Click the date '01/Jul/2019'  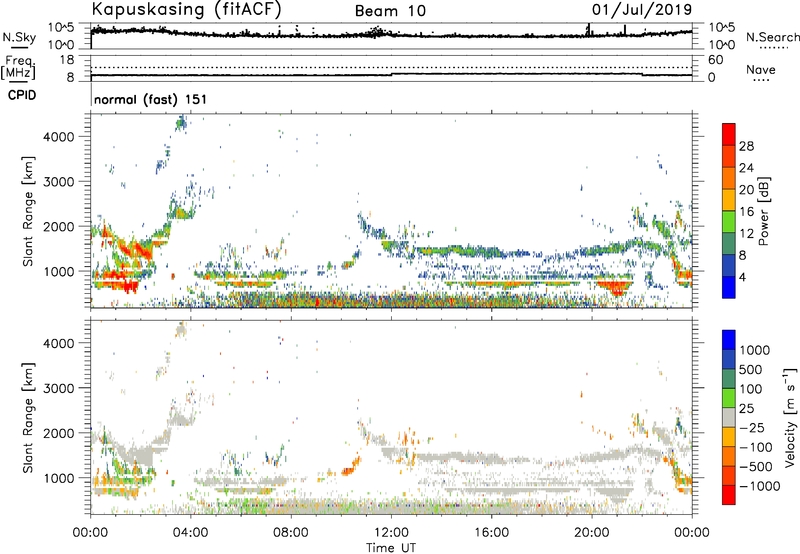(642, 9)
